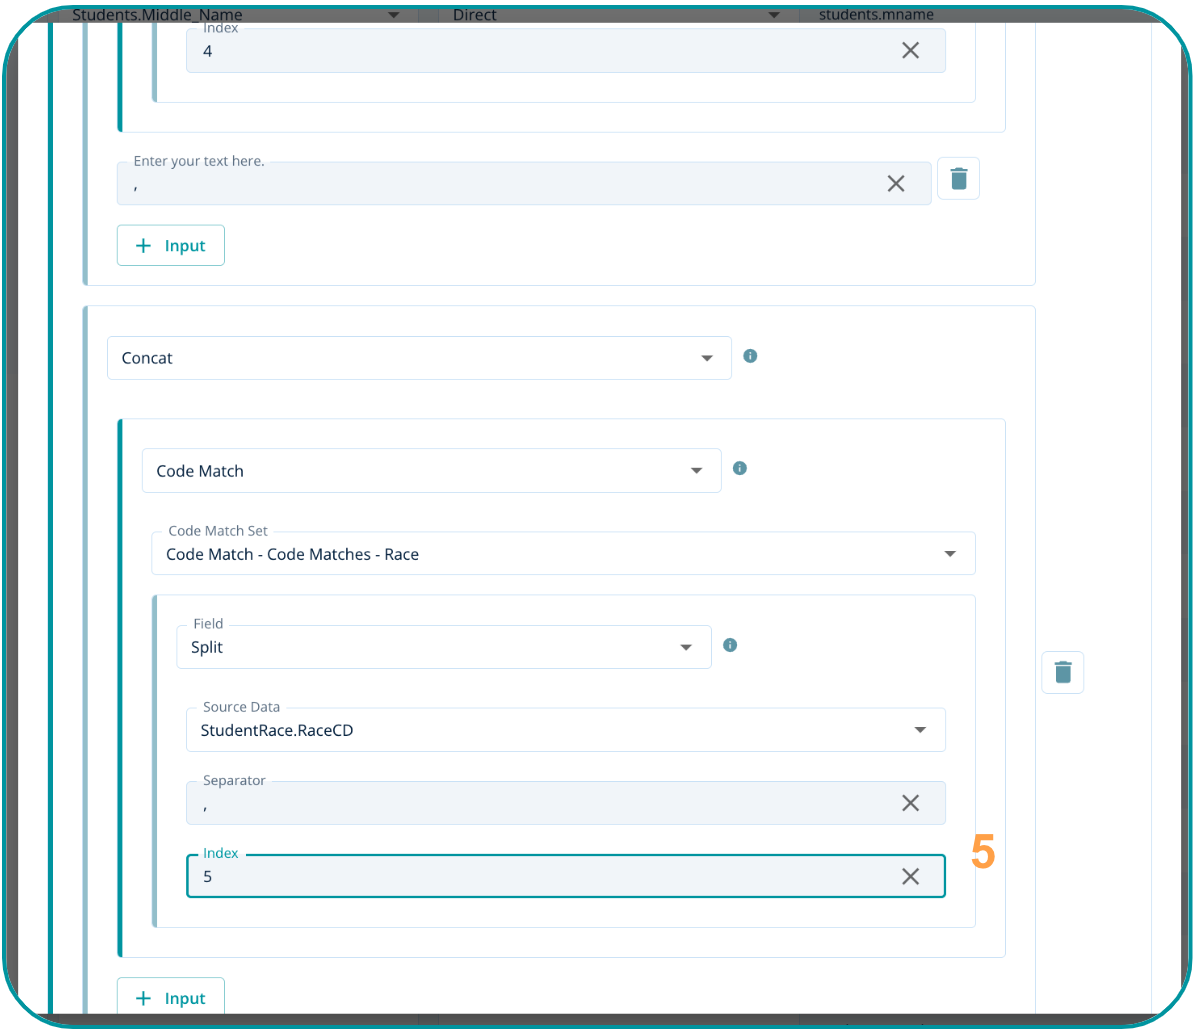Click the info icon beside Code Match

[740, 468]
